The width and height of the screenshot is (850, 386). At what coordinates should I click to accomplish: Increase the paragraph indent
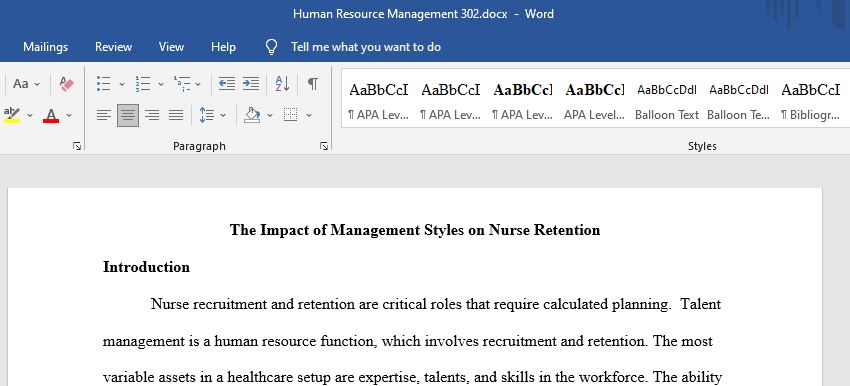pos(250,83)
